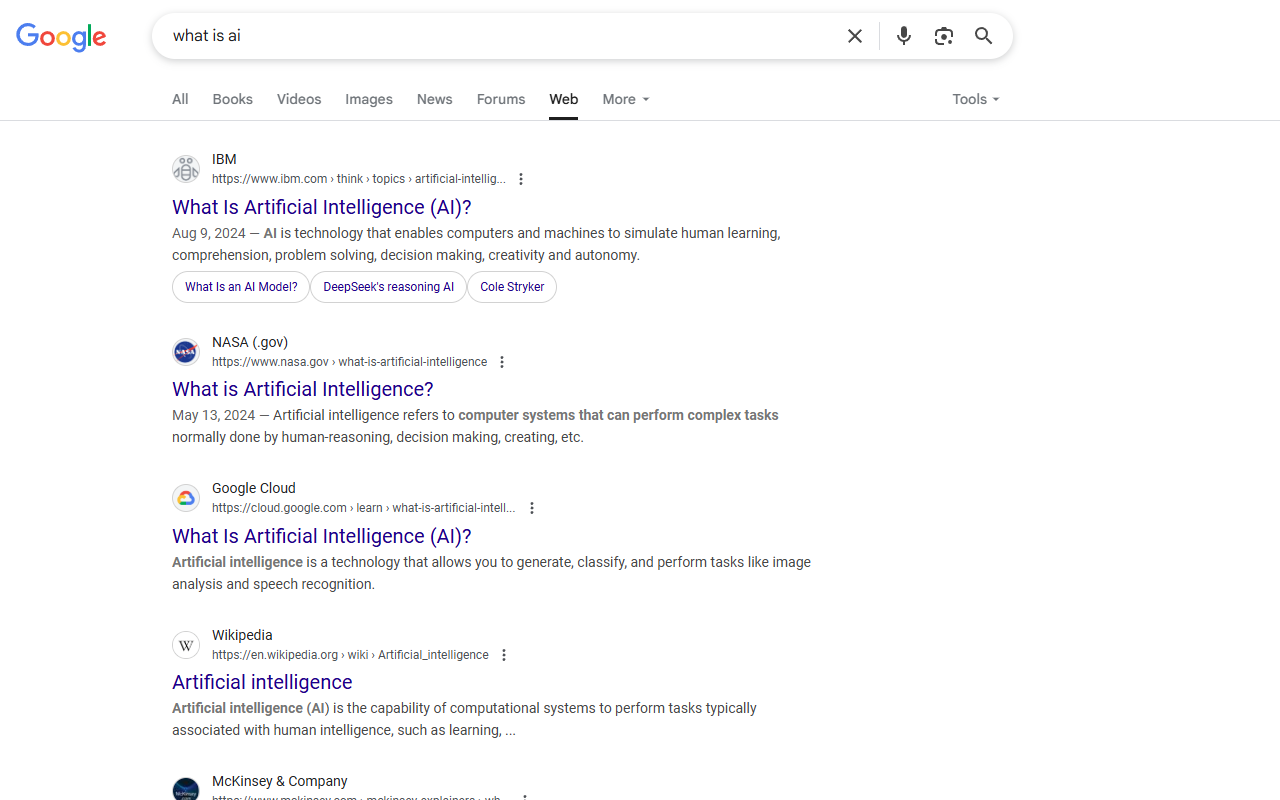Open the Tools dropdown
This screenshot has width=1280, height=800.
975,99
